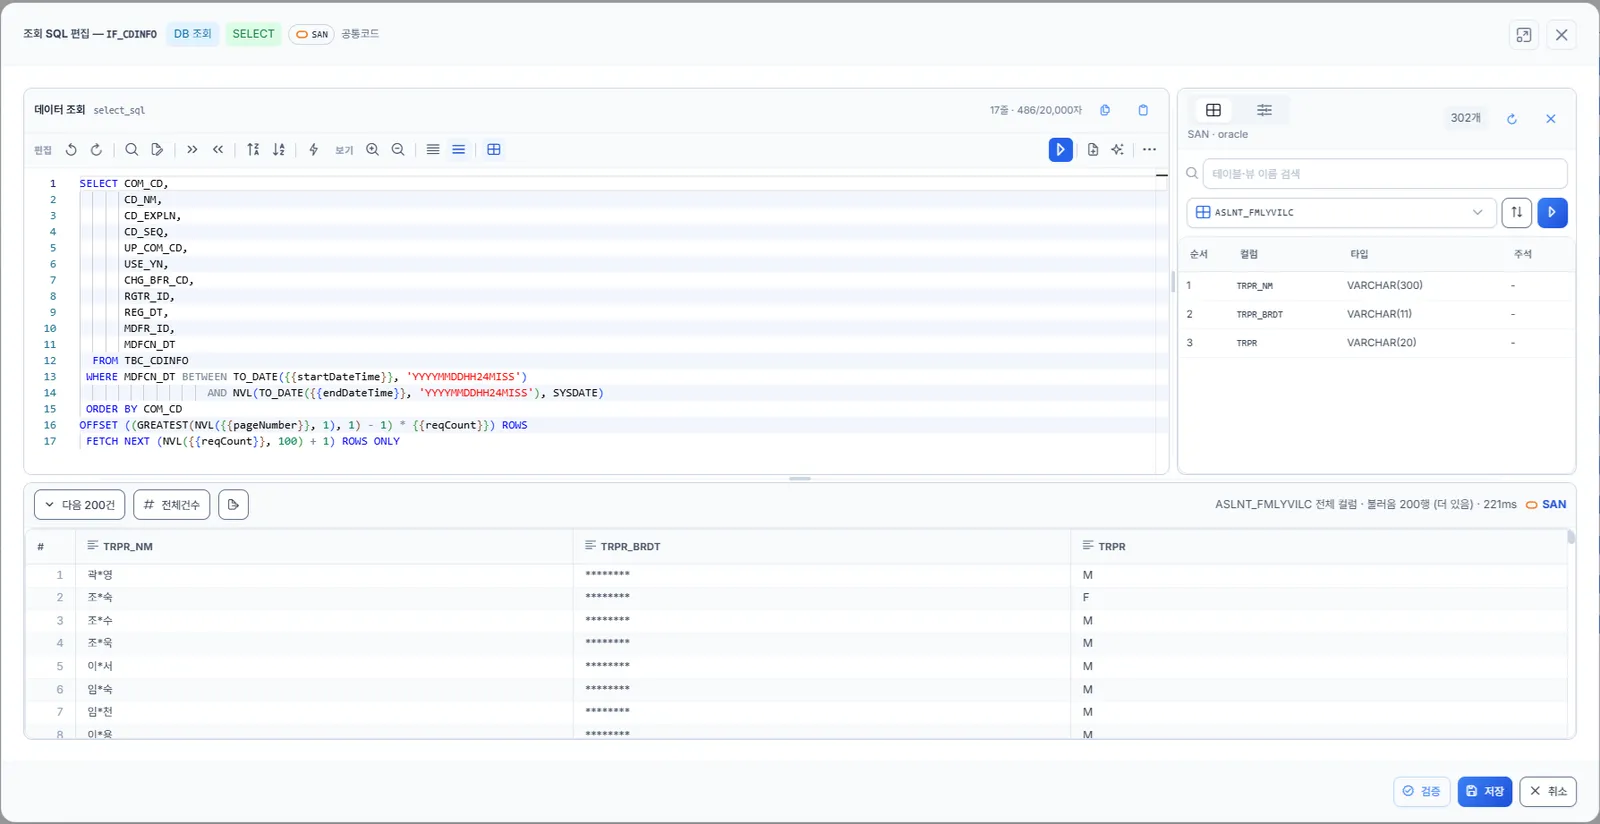The width and height of the screenshot is (1600, 824).
Task: Zoom in the editor text
Action: (372, 150)
